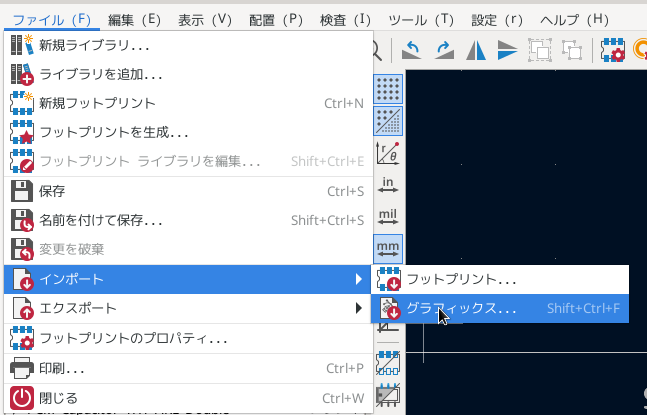Click the flip vertically toolbar icon

coord(508,50)
